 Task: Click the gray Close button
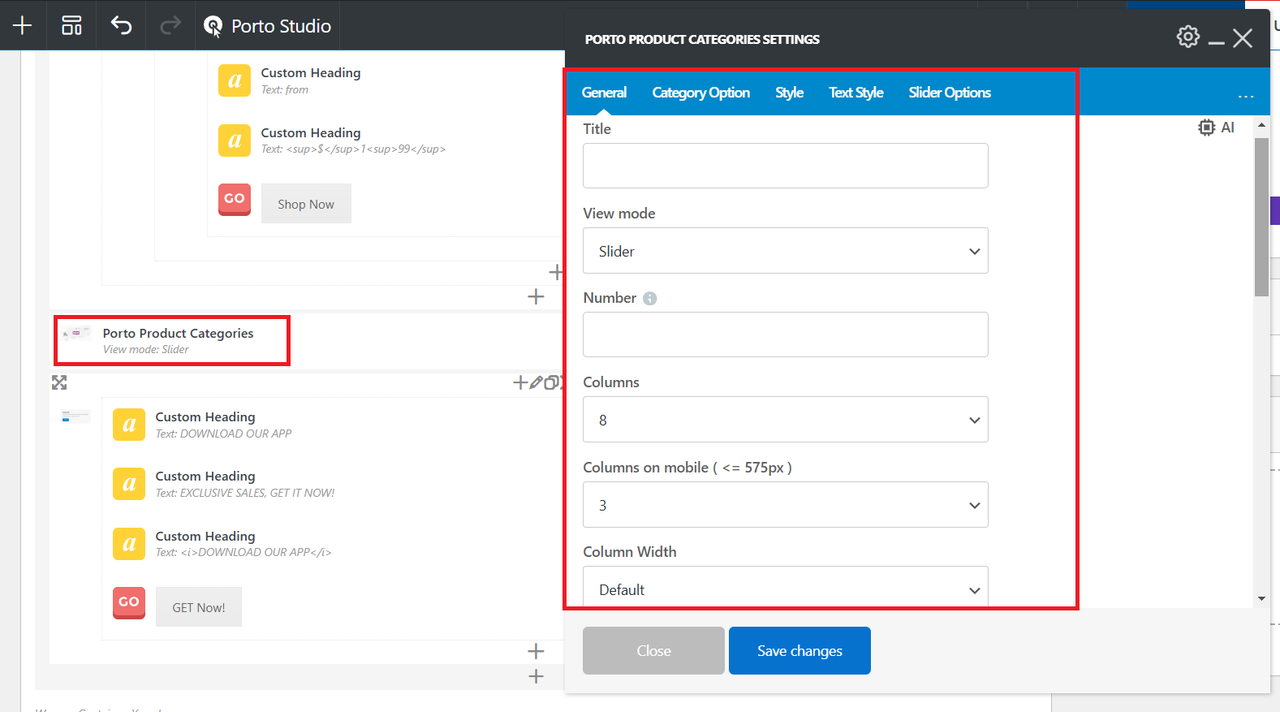click(x=654, y=651)
